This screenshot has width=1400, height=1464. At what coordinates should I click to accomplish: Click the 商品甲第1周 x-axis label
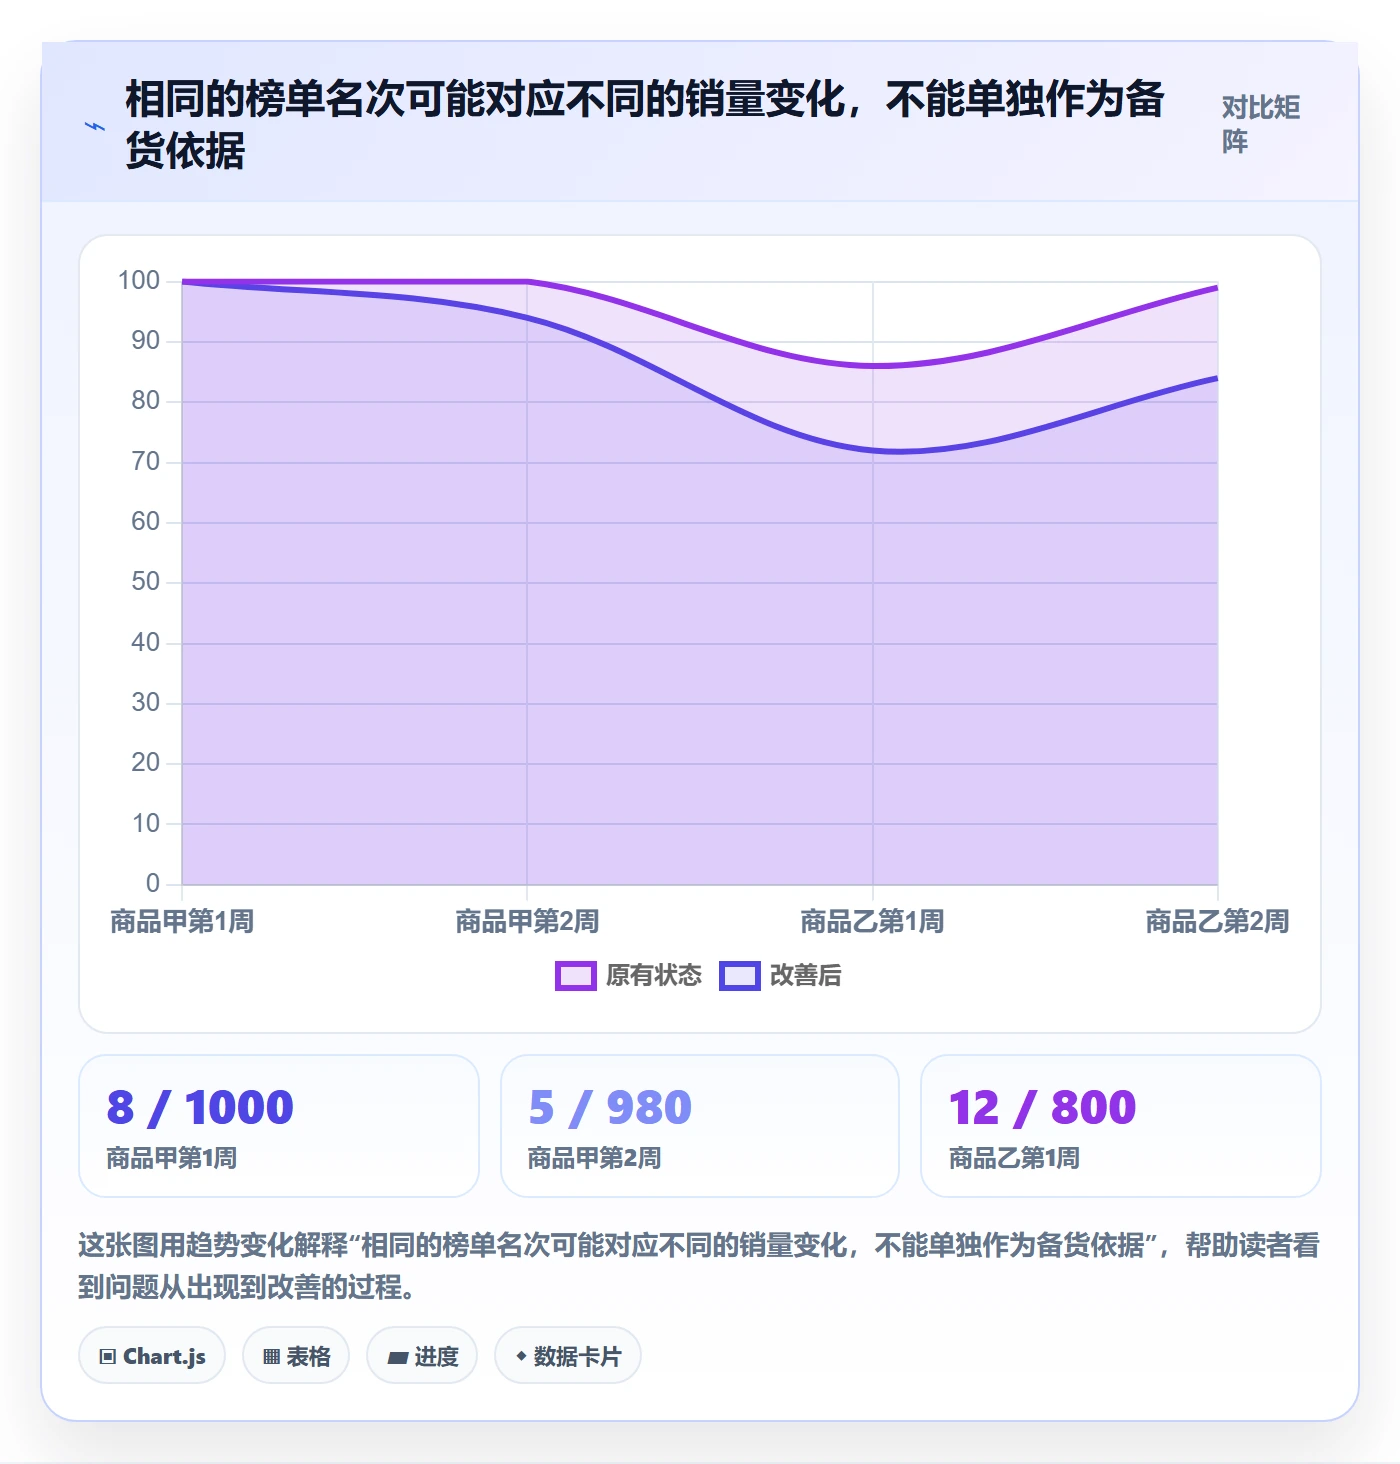tap(182, 921)
